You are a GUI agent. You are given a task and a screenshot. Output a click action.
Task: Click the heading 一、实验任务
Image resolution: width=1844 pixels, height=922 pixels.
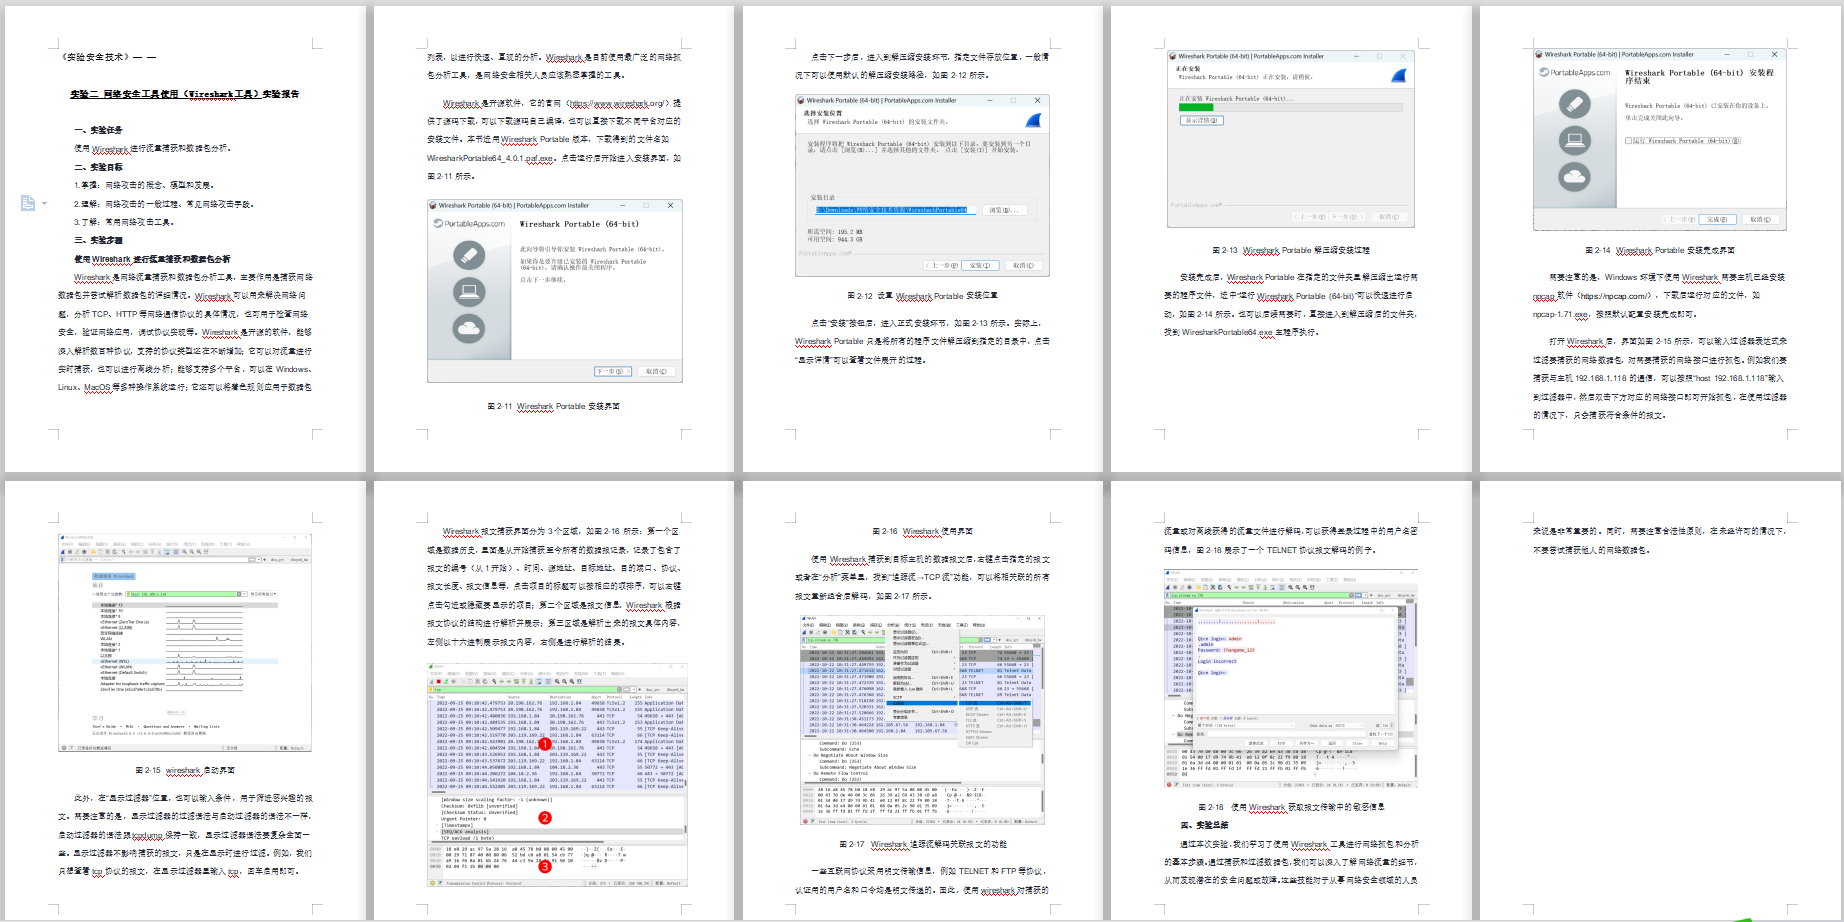[x=98, y=130]
